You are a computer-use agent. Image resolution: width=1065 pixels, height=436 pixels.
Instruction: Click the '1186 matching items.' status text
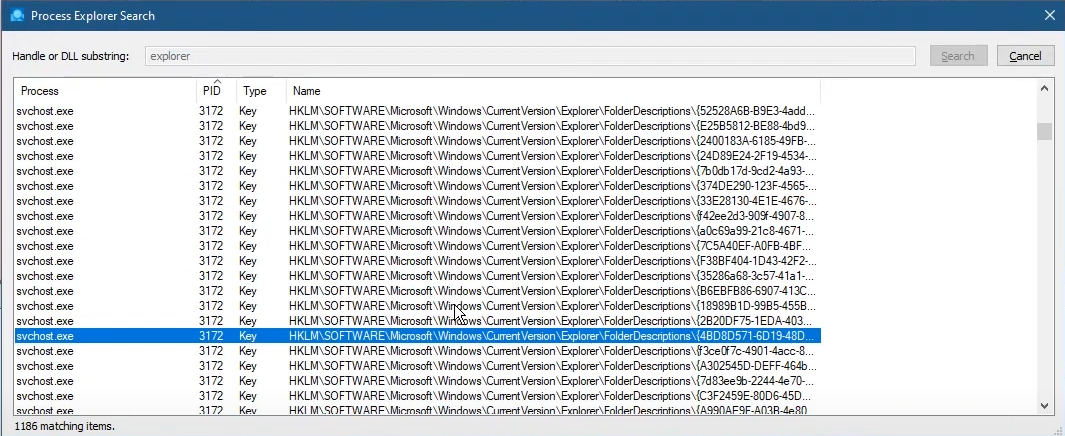[65, 426]
